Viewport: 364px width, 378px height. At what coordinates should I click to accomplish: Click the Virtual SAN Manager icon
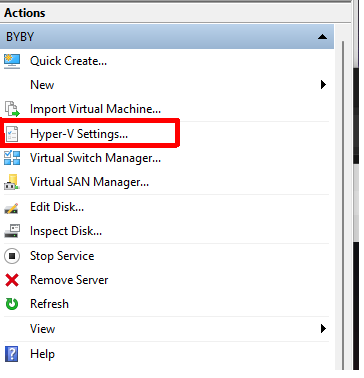click(x=12, y=182)
